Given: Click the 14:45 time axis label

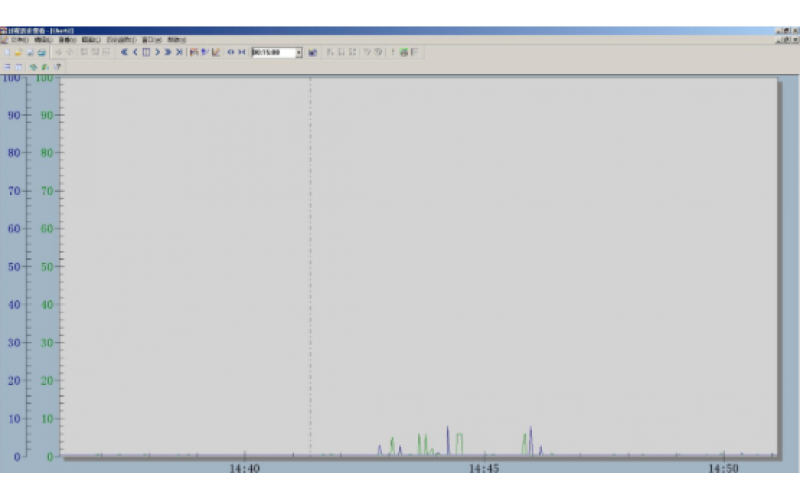Looking at the screenshot, I should tap(483, 468).
